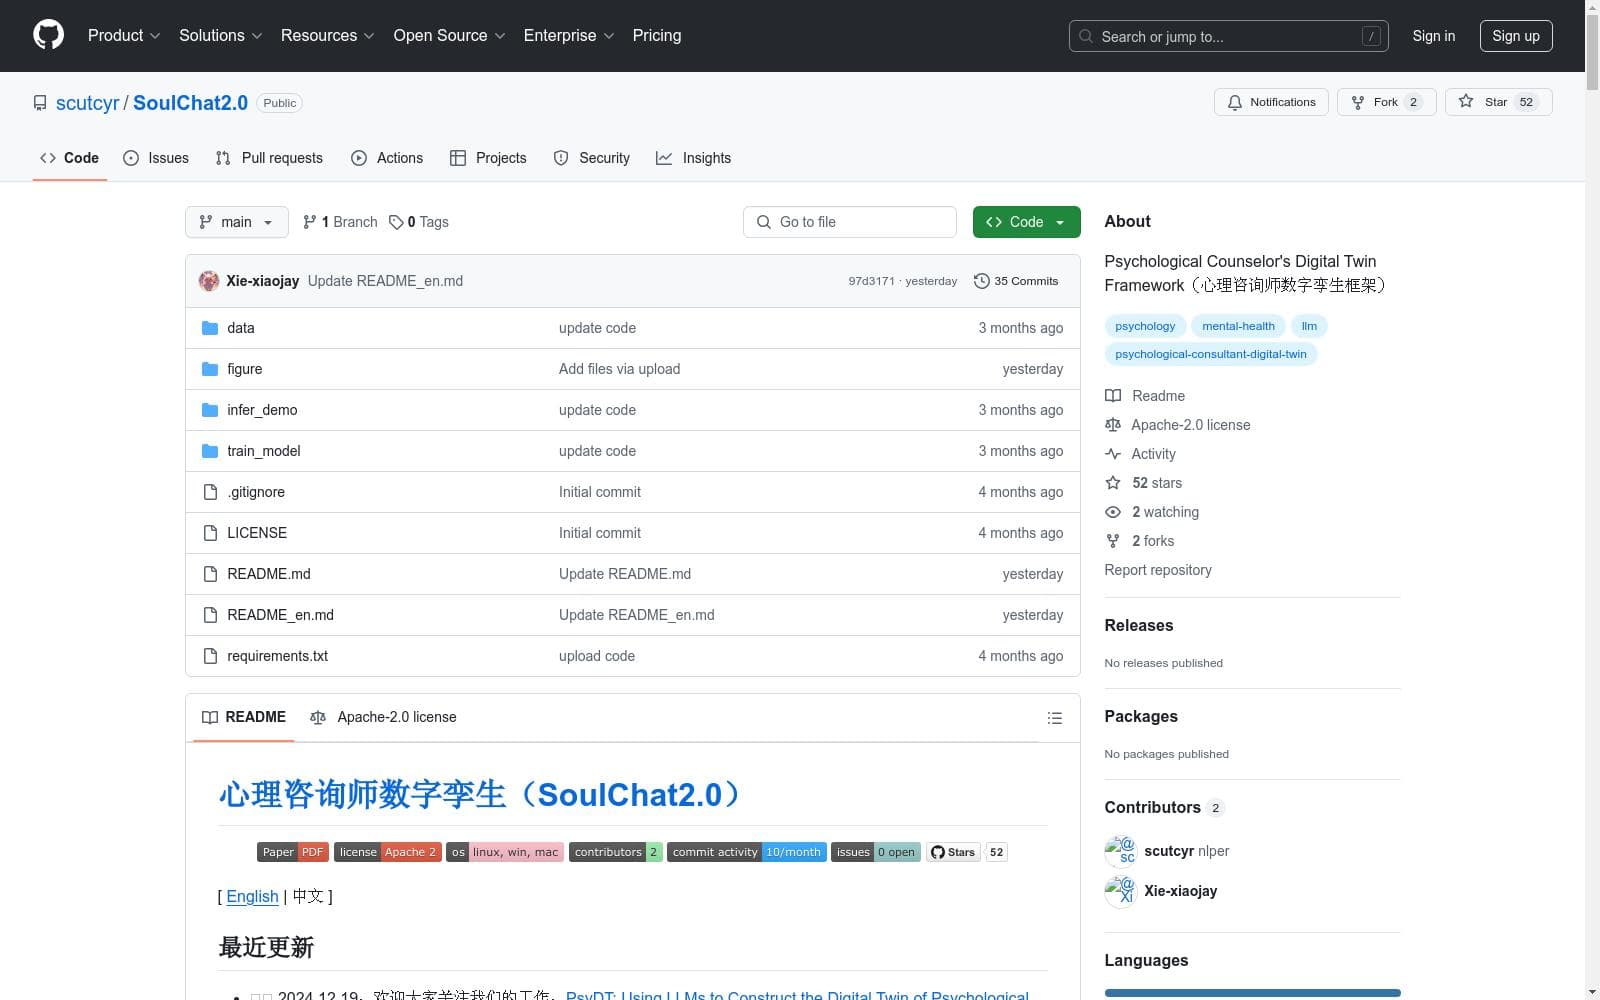Click Report repository link
This screenshot has height=1000, width=1600.
click(1158, 570)
